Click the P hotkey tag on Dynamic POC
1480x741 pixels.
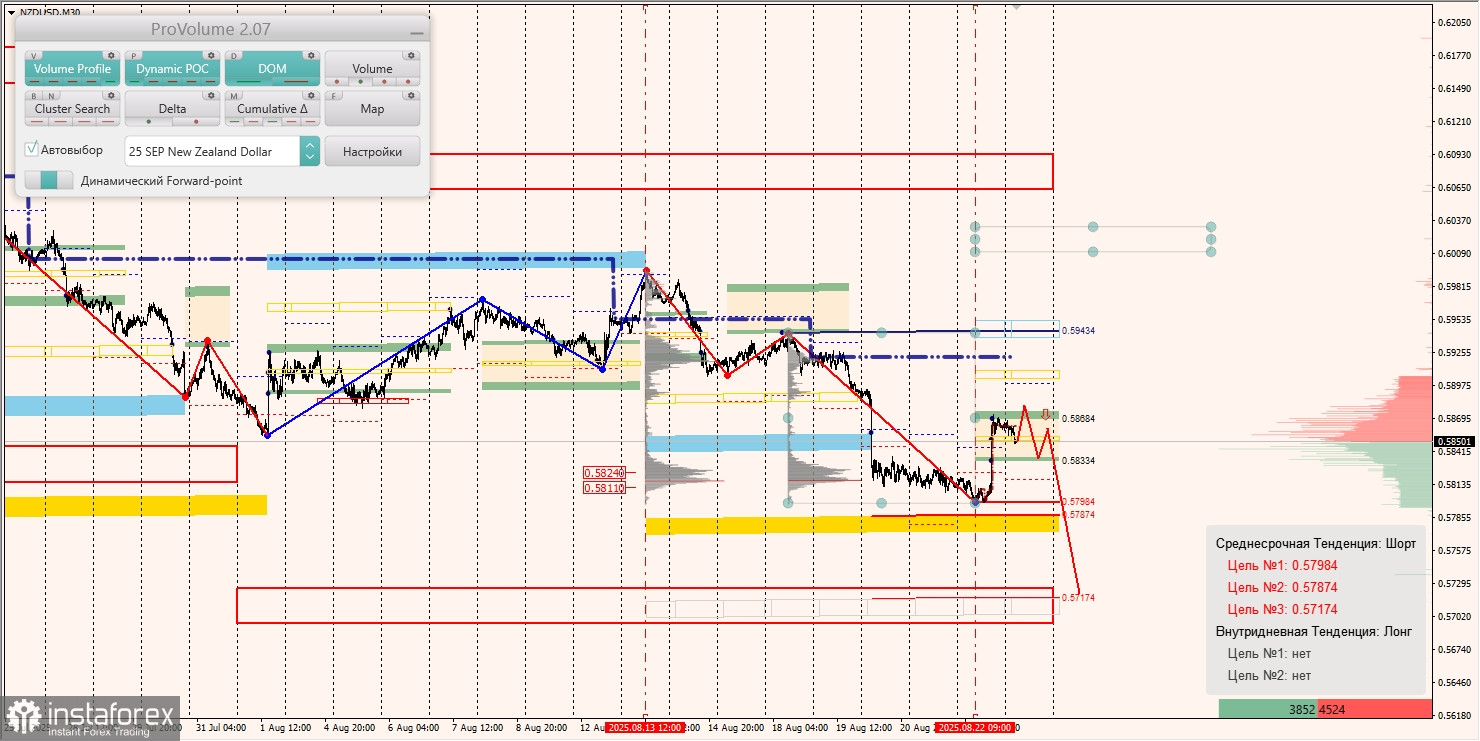click(134, 56)
